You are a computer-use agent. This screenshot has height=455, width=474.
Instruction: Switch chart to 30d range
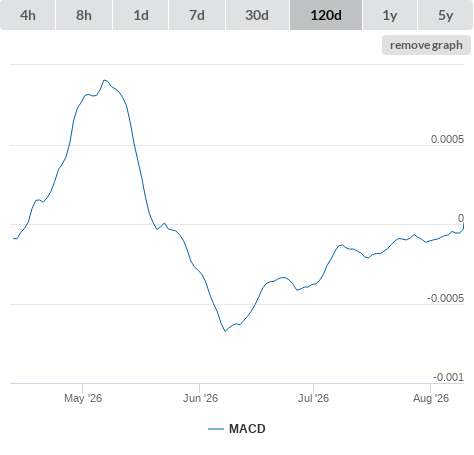click(x=257, y=15)
